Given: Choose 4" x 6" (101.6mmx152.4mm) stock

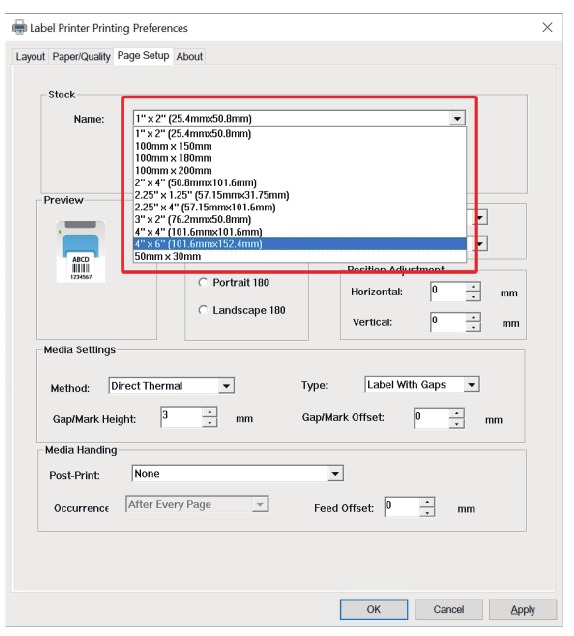Looking at the screenshot, I should (300, 244).
